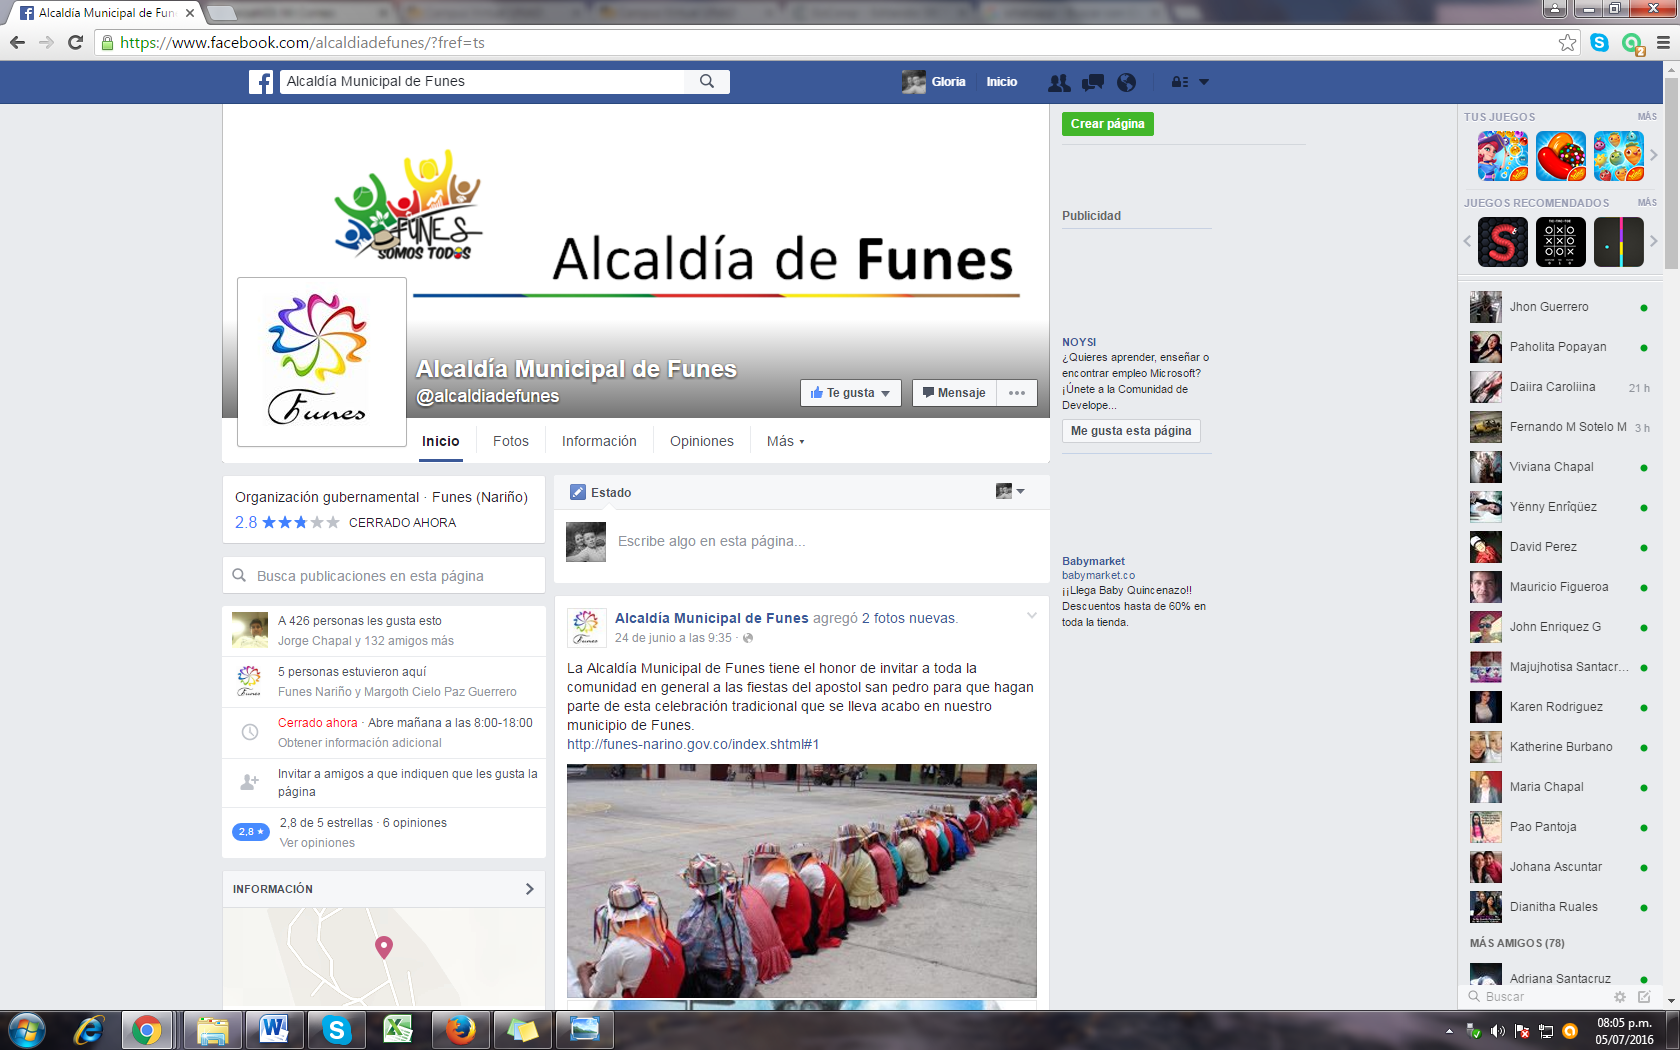The width and height of the screenshot is (1680, 1050).
Task: Go back with browser back arrow
Action: 17,43
